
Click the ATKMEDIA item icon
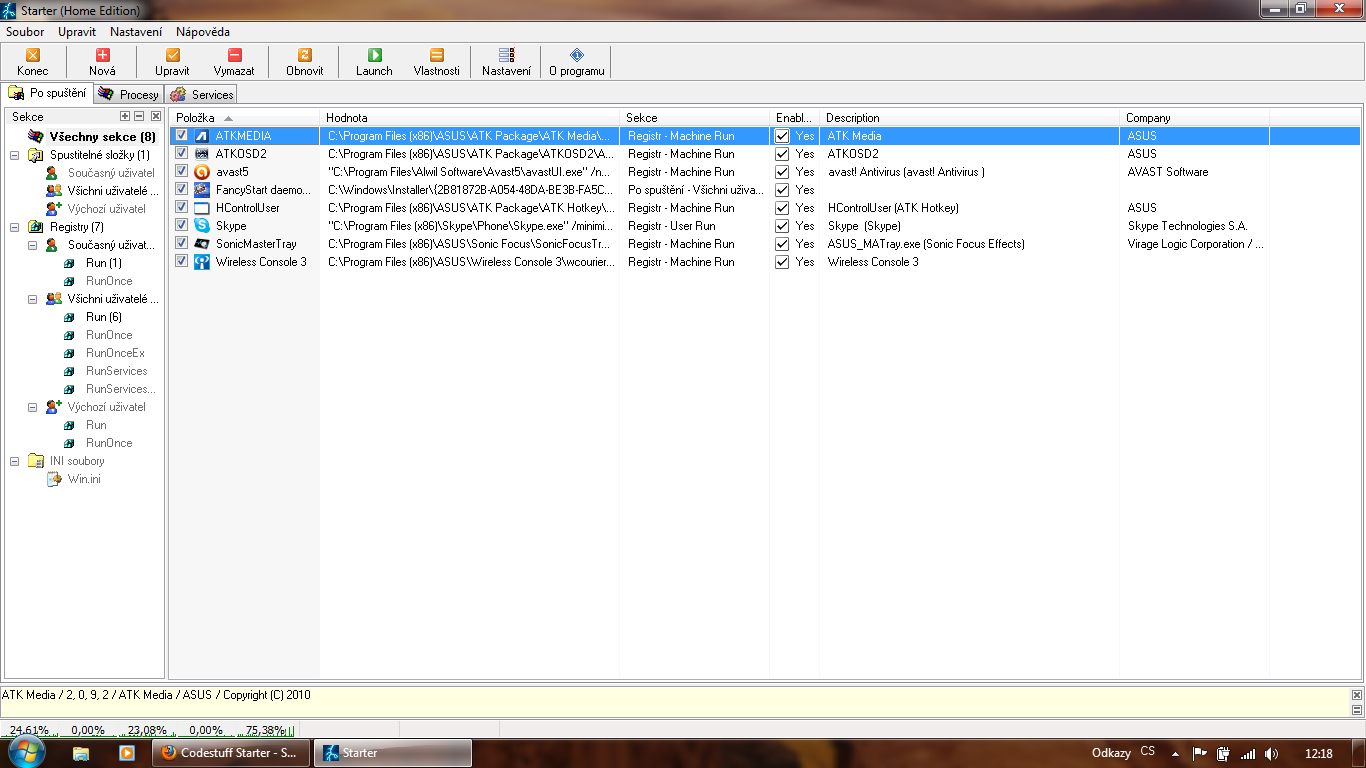[x=202, y=136]
